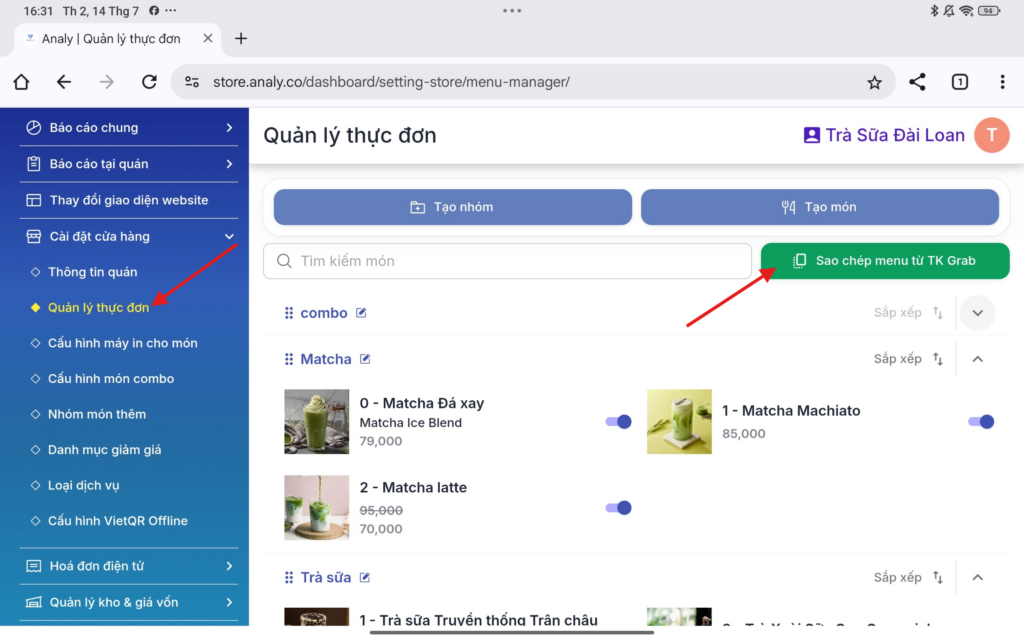The height and width of the screenshot is (640, 1024).
Task: Click the sort arrows icon for combo
Action: click(x=938, y=313)
